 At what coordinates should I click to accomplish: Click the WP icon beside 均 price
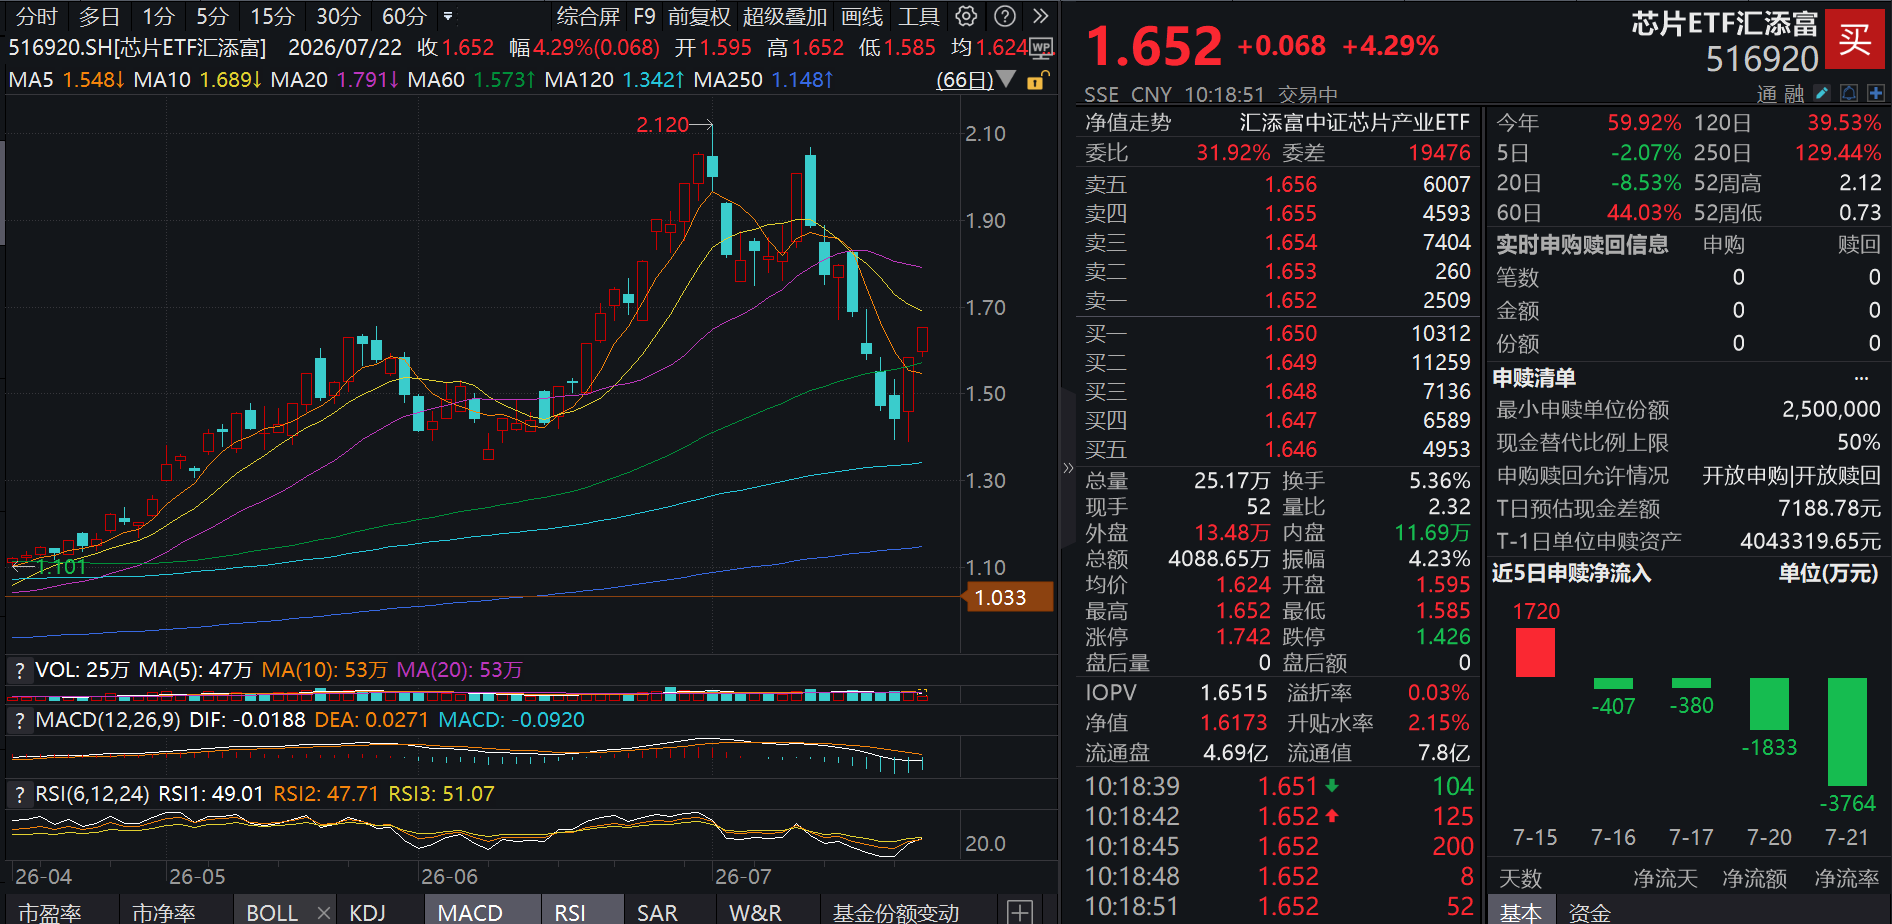pyautogui.click(x=1041, y=48)
